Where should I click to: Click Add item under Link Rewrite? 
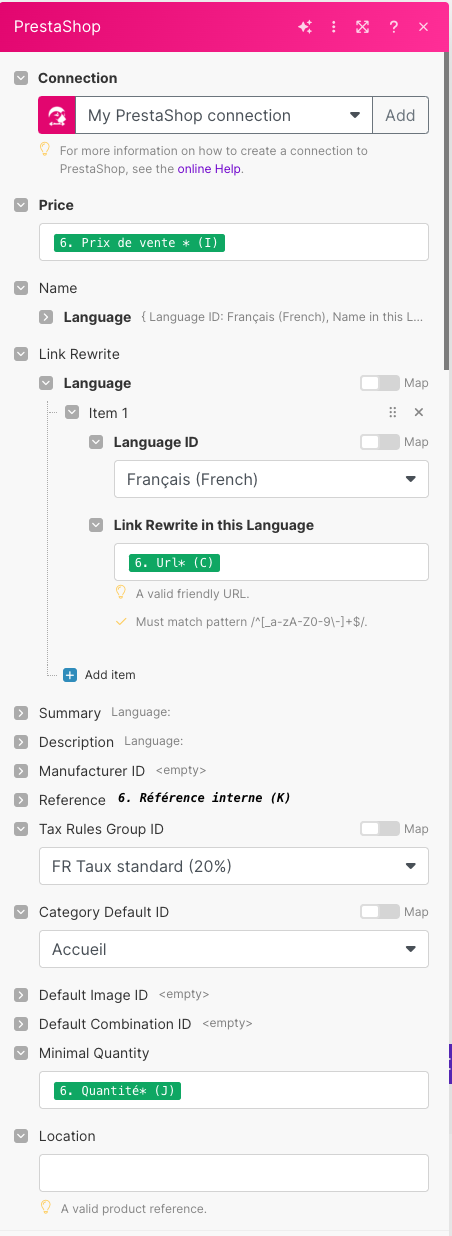click(x=110, y=675)
